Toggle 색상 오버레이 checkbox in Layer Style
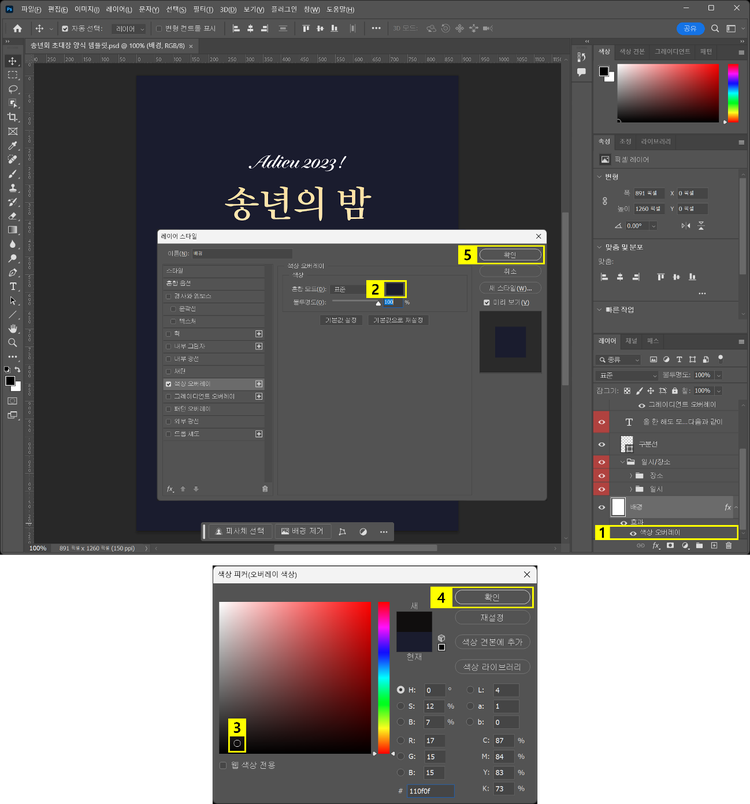The image size is (750, 804). pos(168,384)
